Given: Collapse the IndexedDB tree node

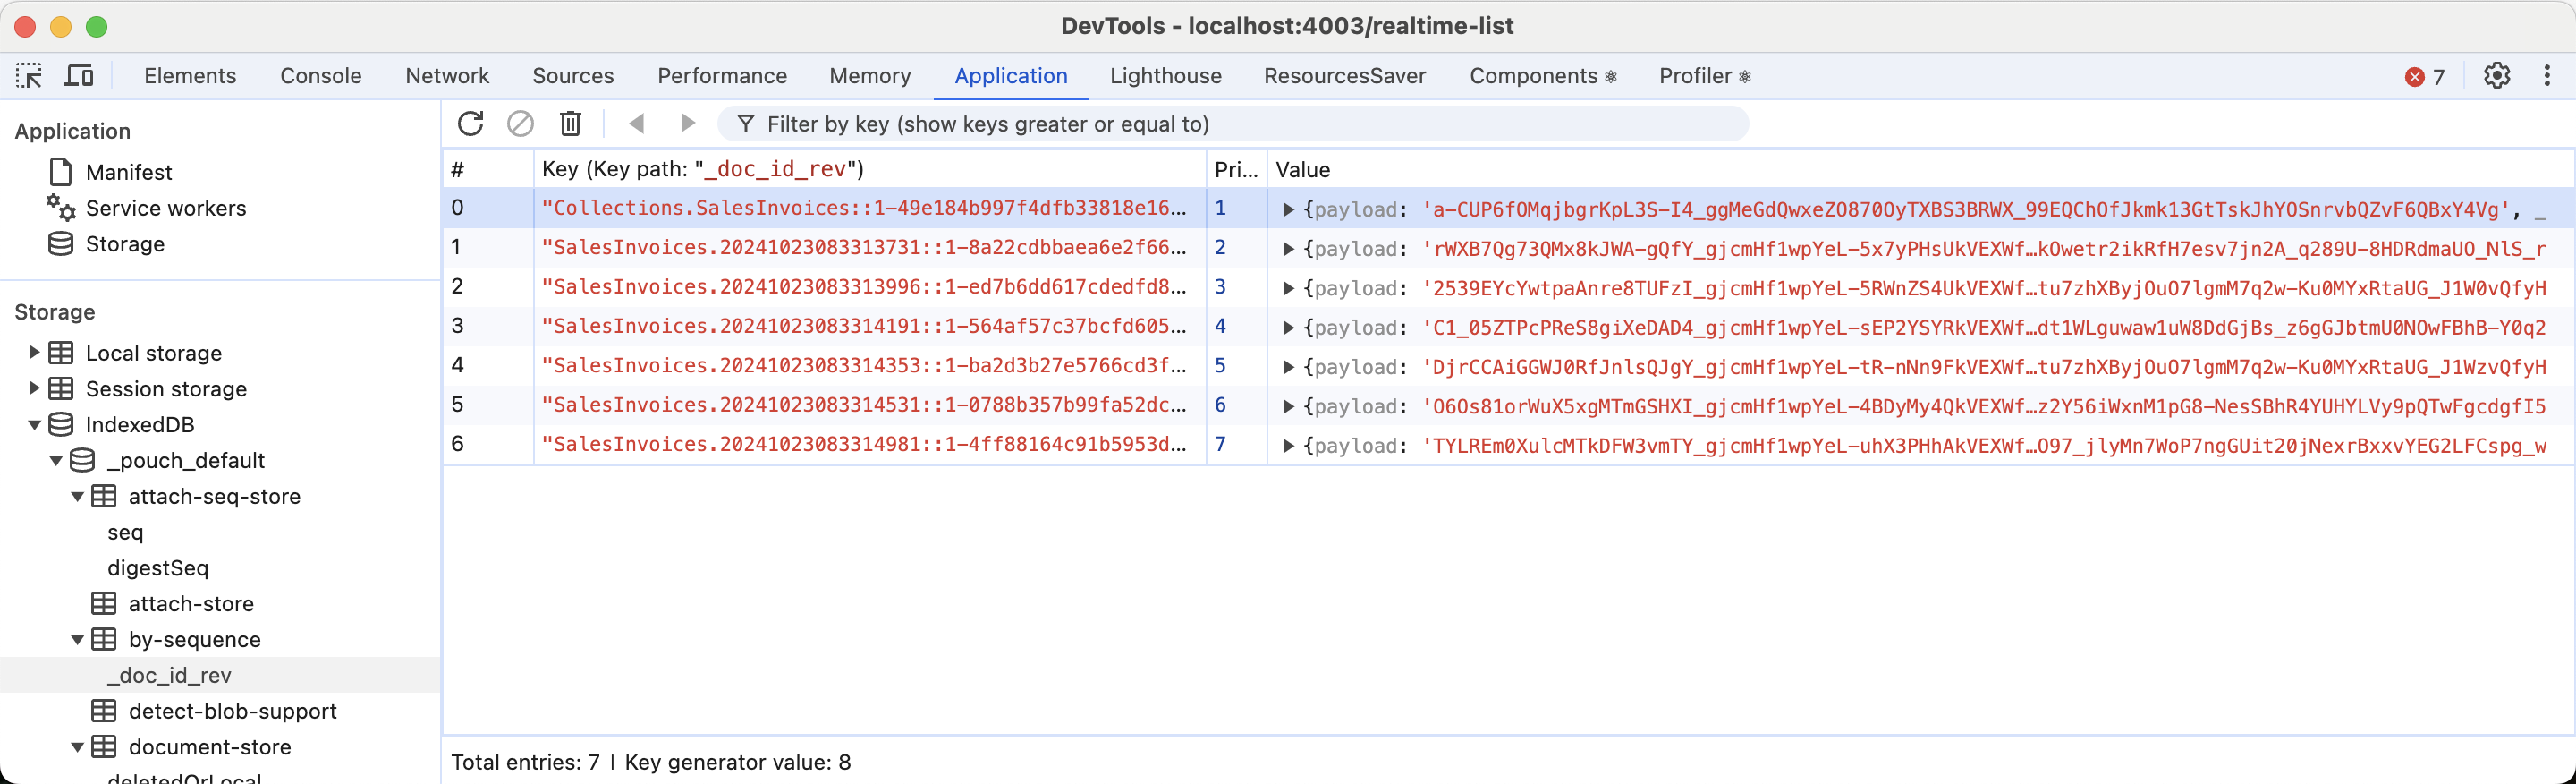Looking at the screenshot, I should click(x=34, y=425).
